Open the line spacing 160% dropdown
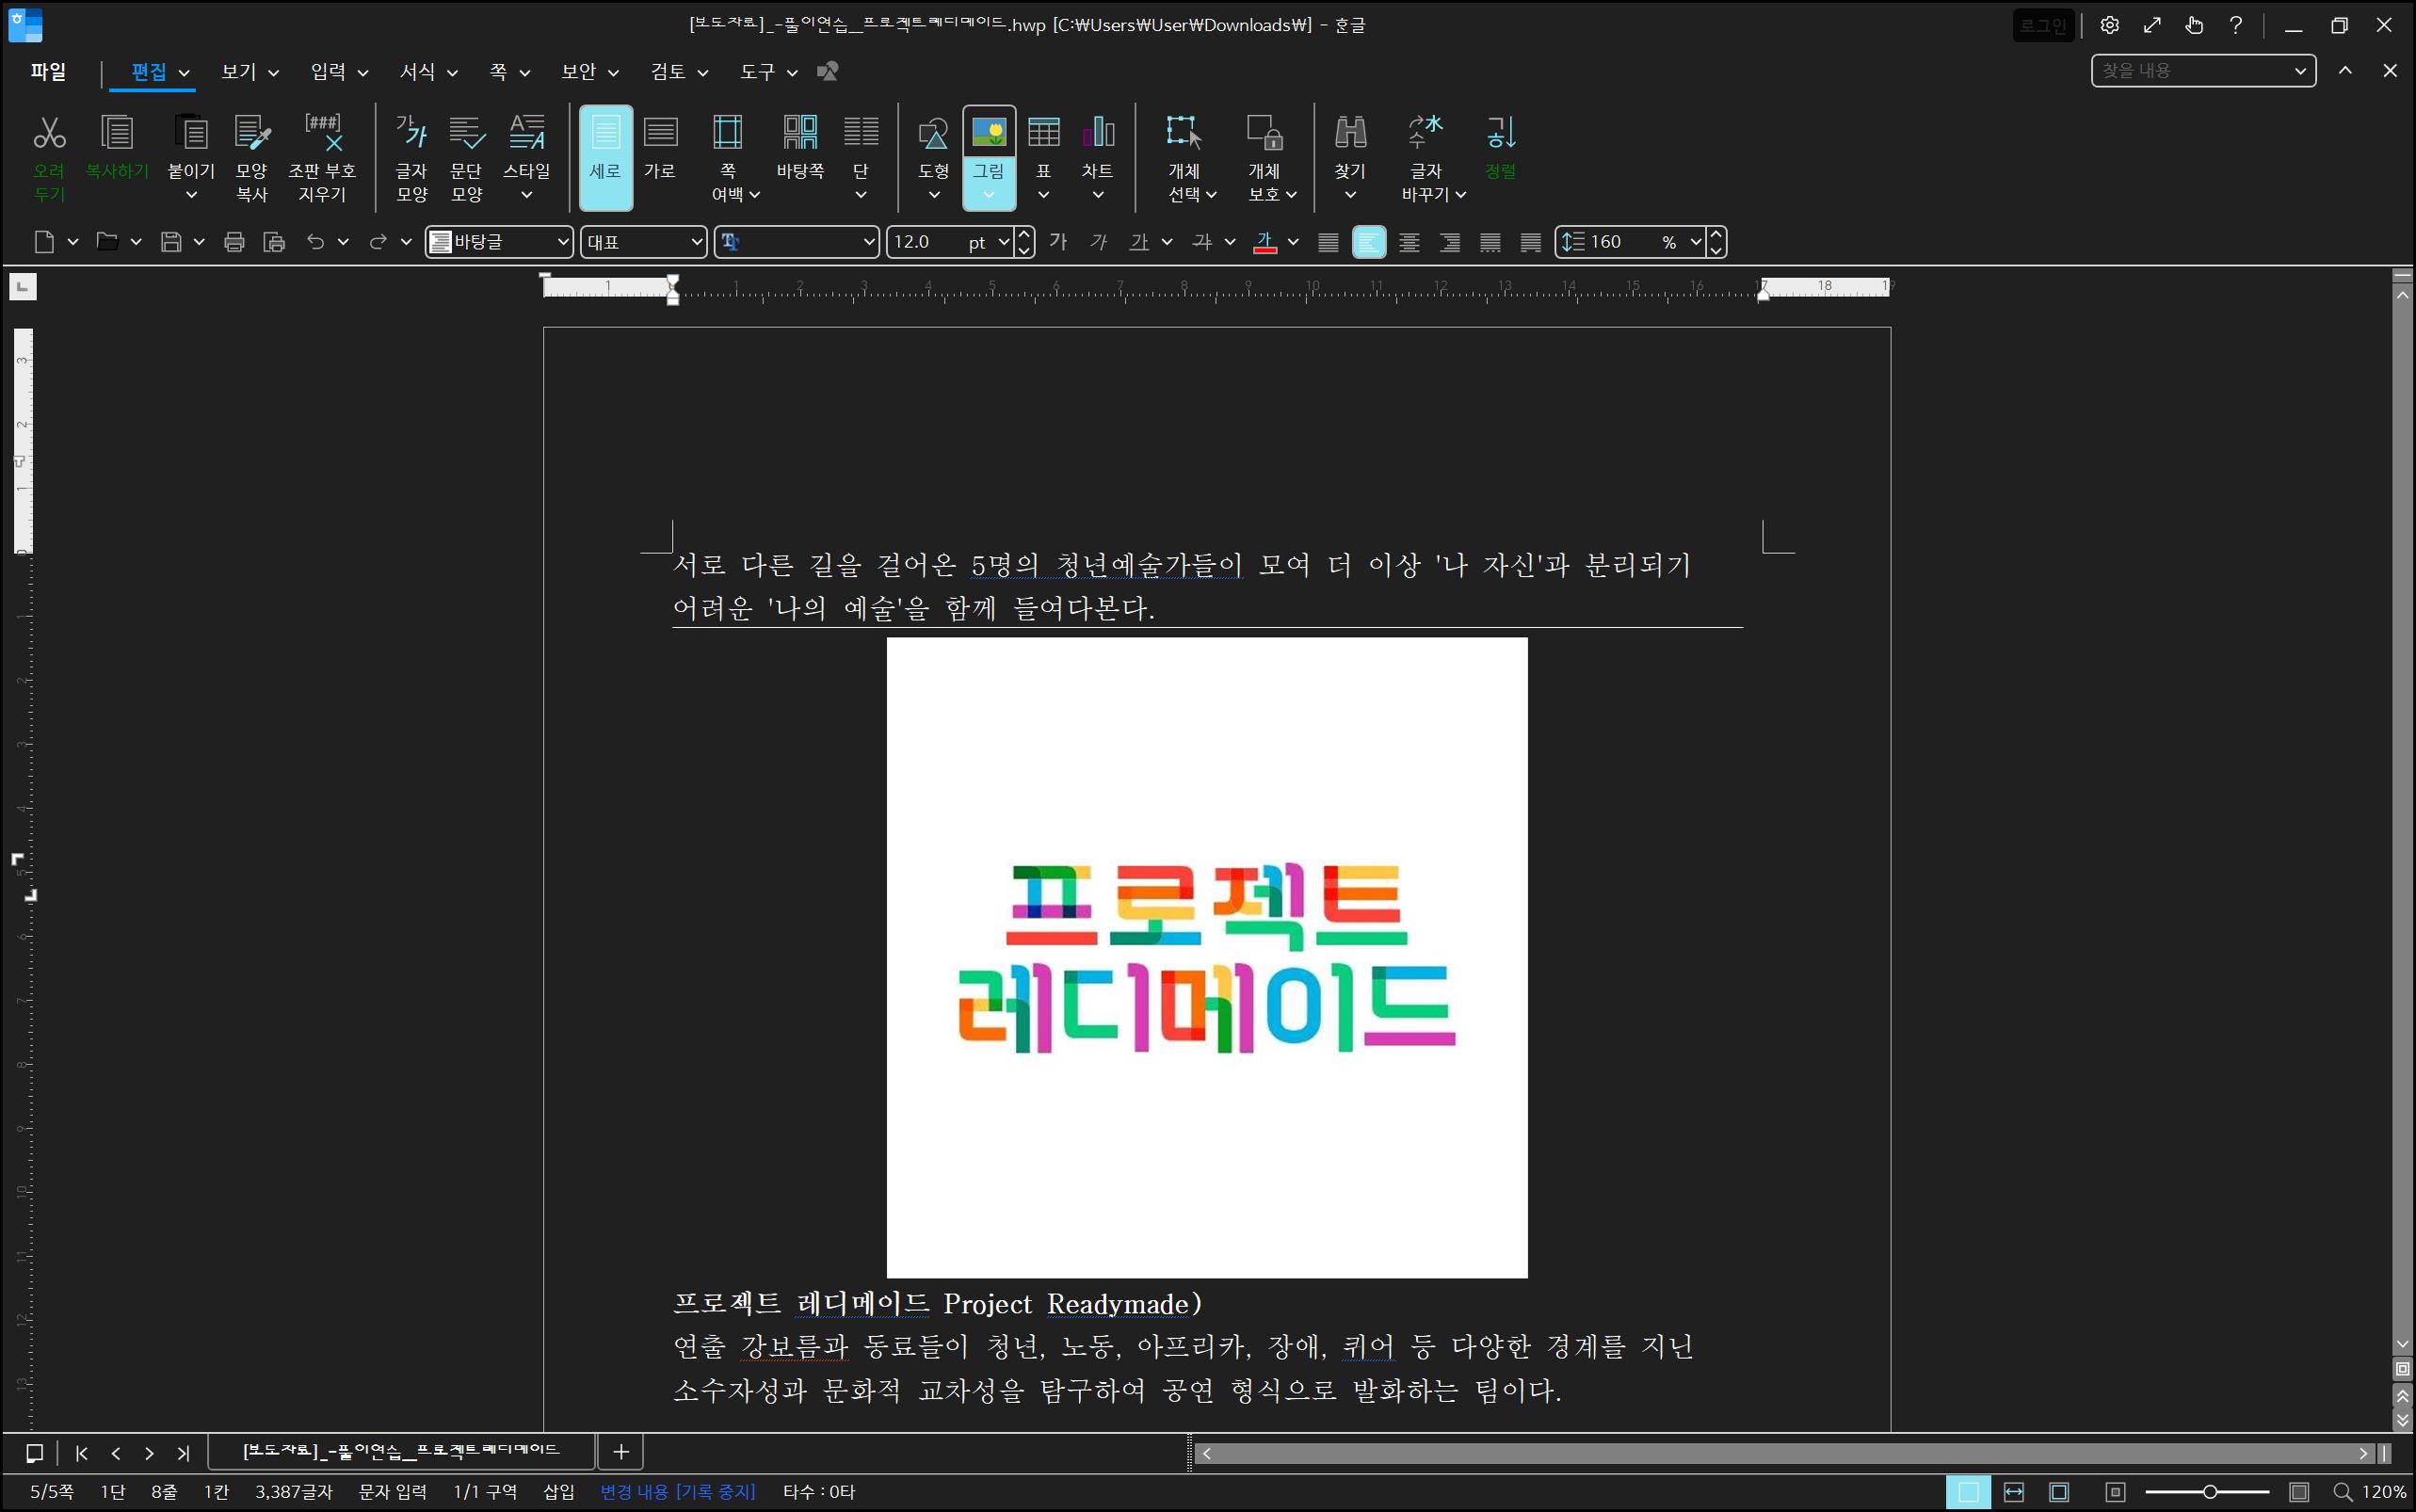Image resolution: width=2416 pixels, height=1512 pixels. point(1695,242)
